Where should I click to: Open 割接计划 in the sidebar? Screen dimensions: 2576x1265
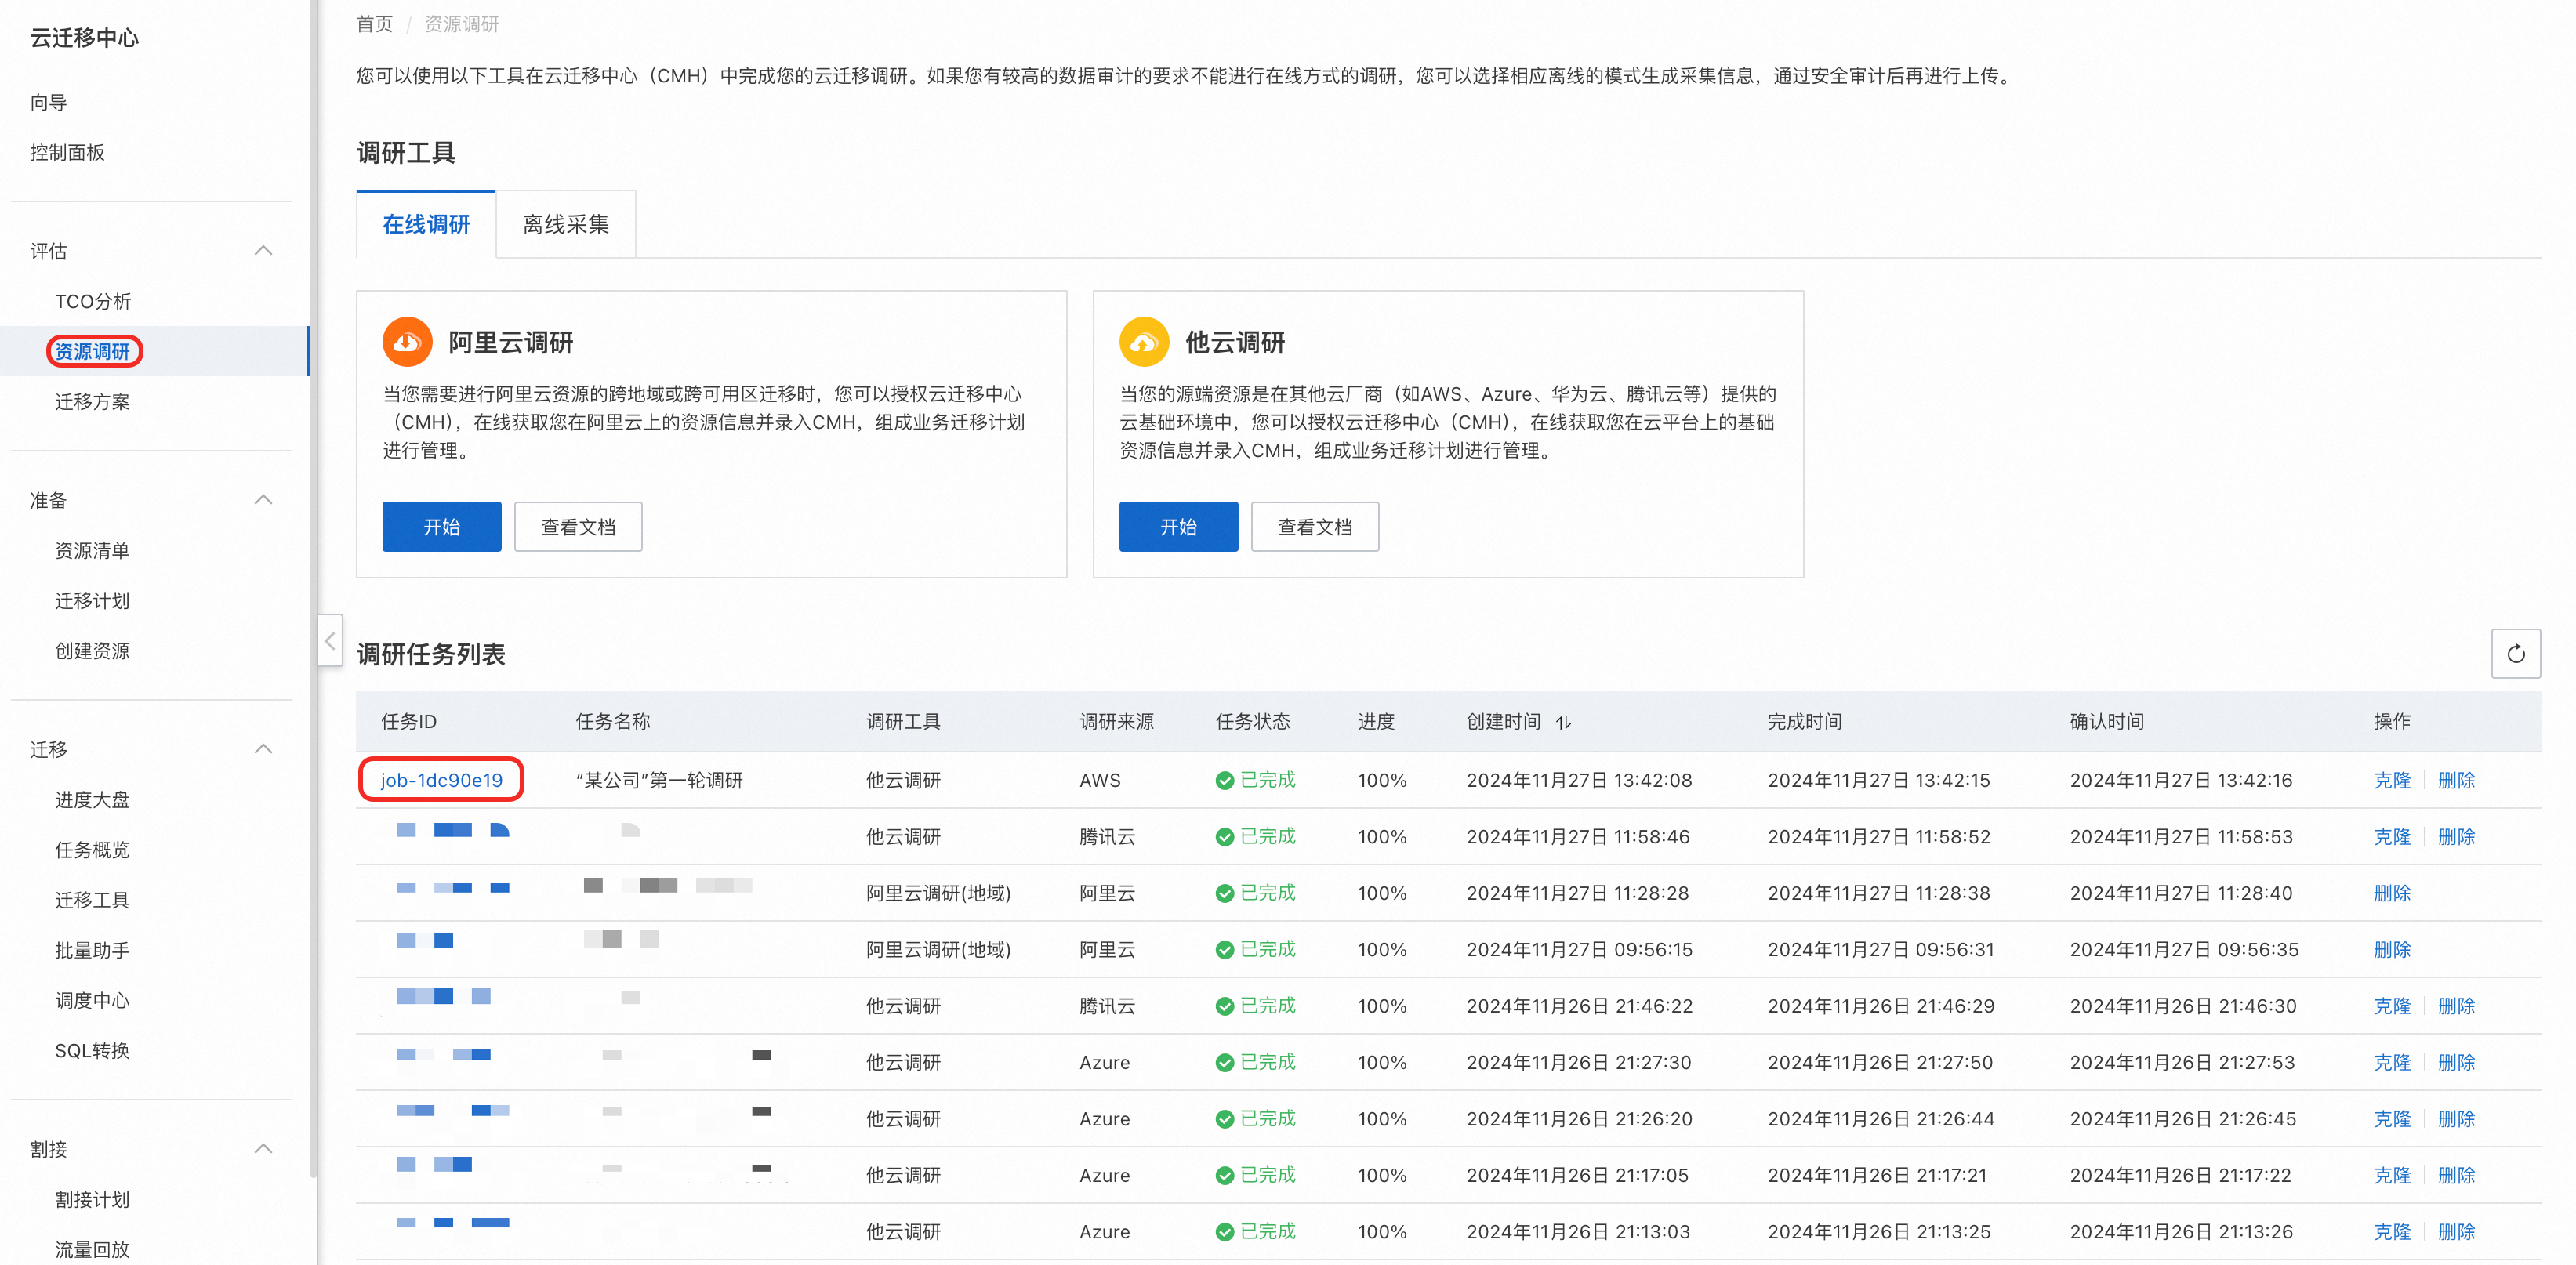click(92, 1199)
